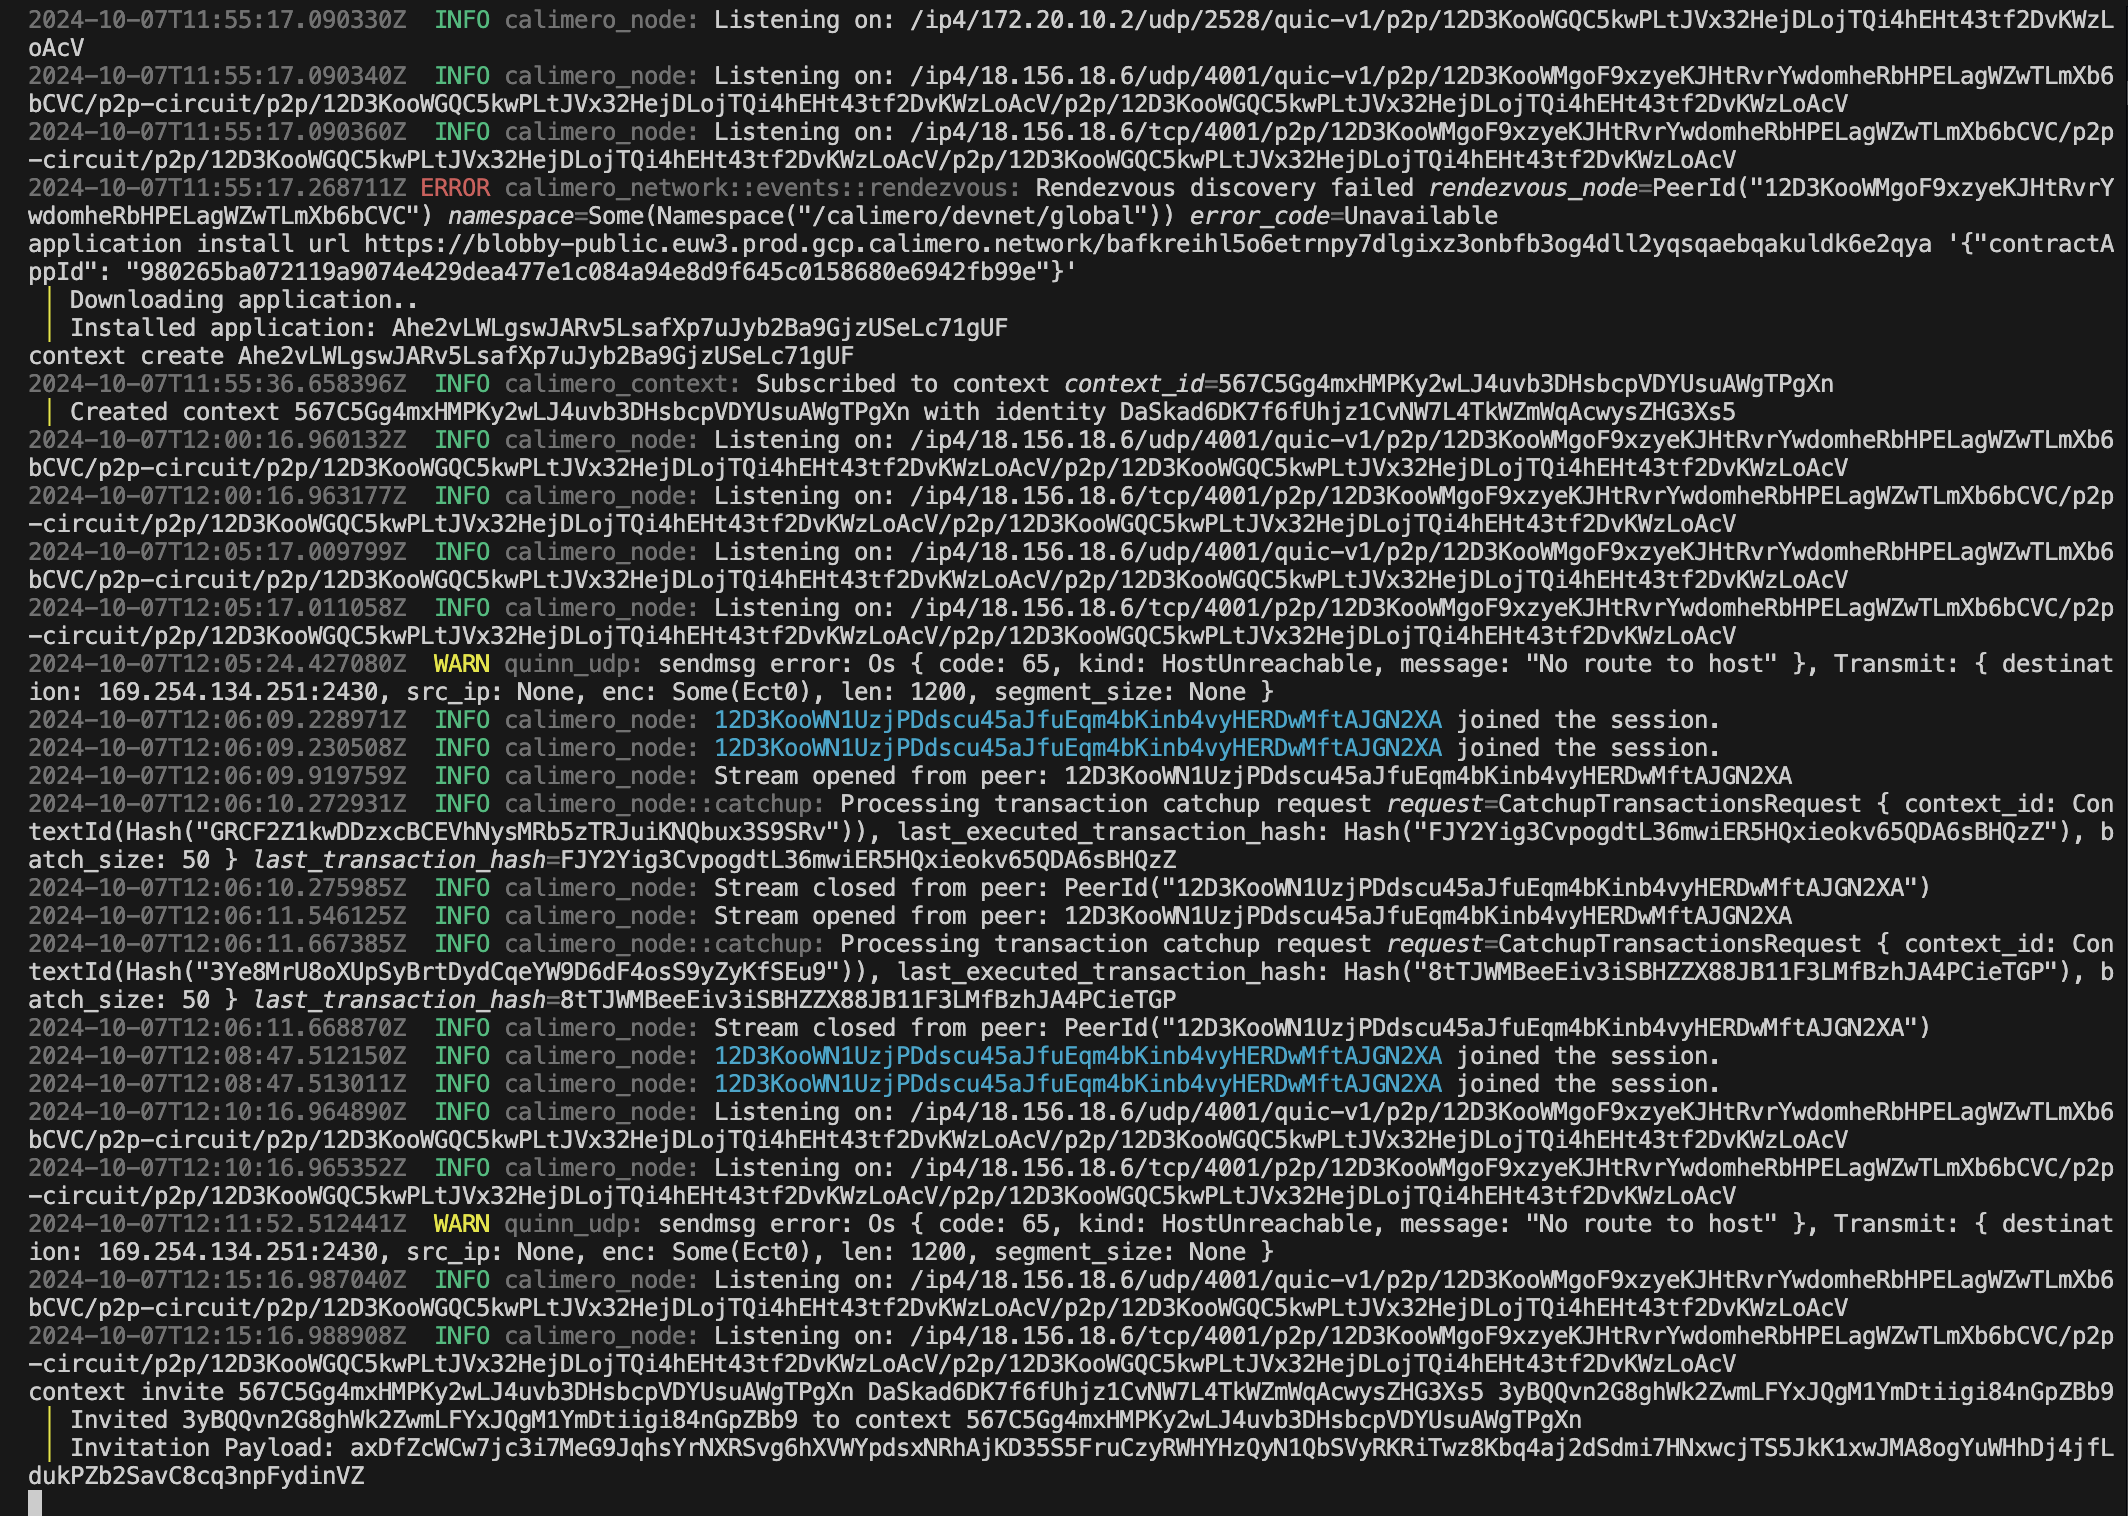
Task: Click 'Stream opened from peer' at 12:06:09.919759Z
Action: [x=882, y=776]
